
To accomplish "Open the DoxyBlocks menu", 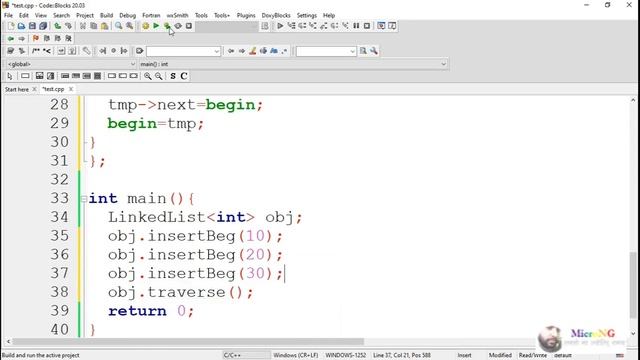I will [x=276, y=15].
